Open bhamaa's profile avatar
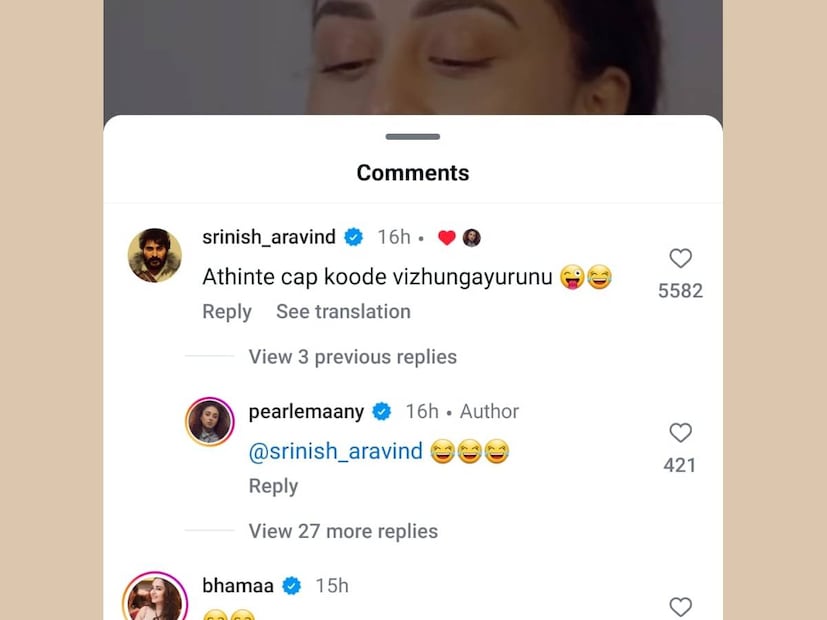The width and height of the screenshot is (827, 620). [x=155, y=598]
